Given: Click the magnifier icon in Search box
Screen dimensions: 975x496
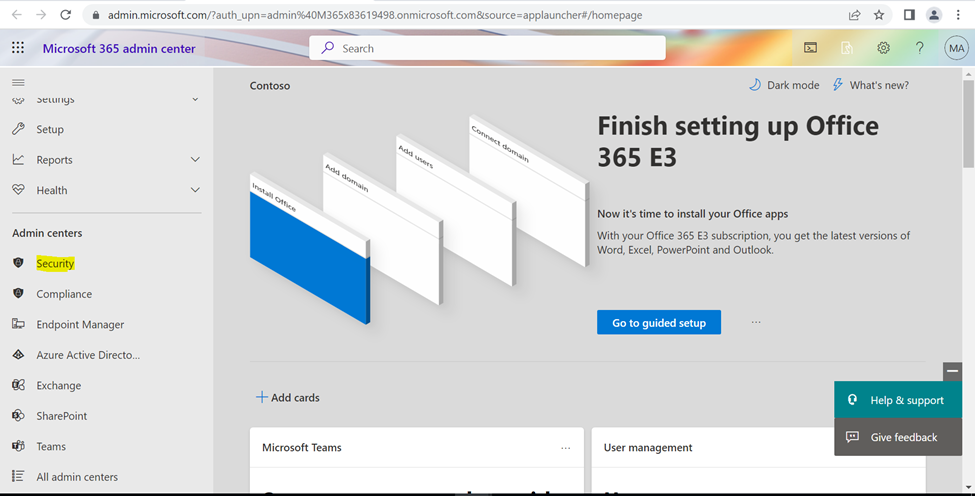Looking at the screenshot, I should [328, 48].
